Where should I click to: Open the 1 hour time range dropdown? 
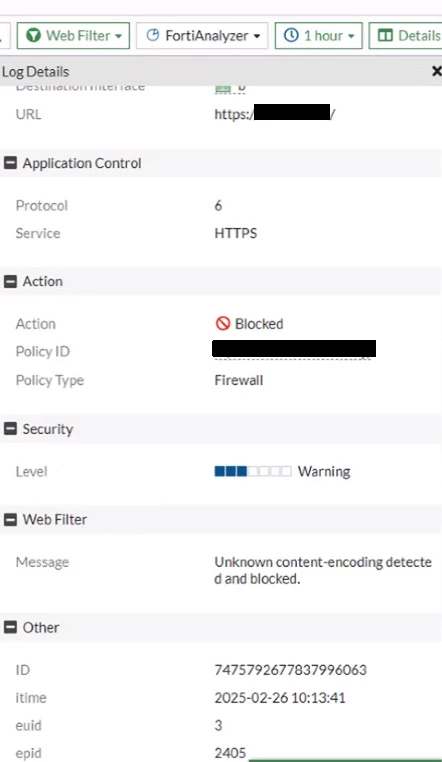click(x=319, y=35)
